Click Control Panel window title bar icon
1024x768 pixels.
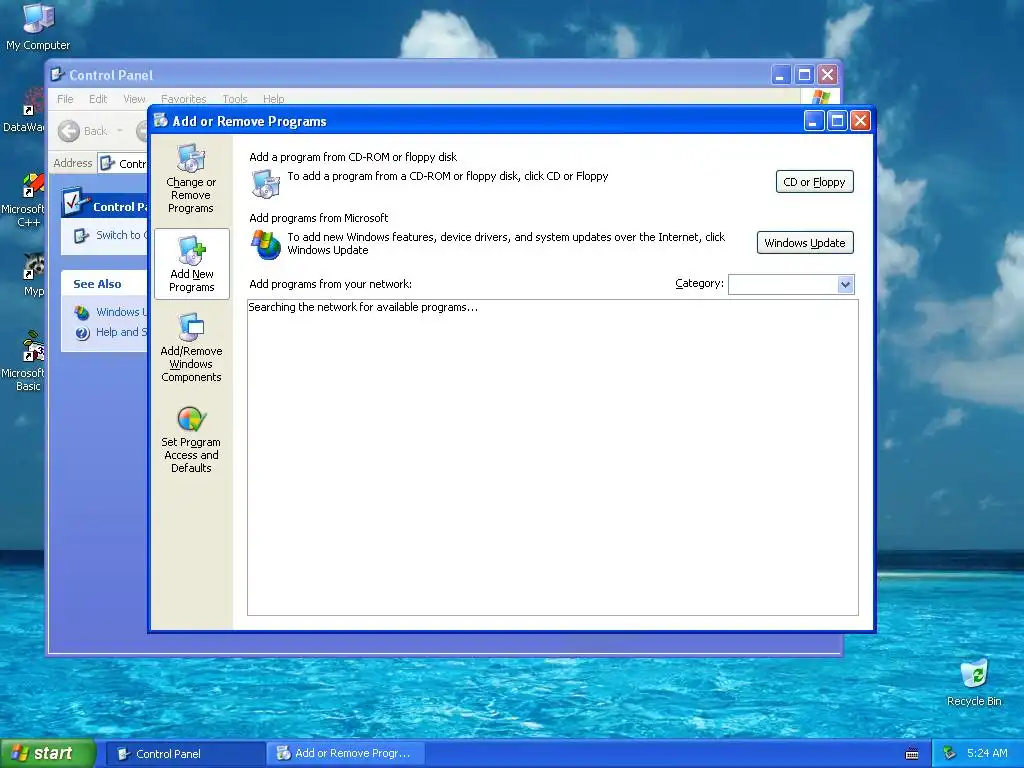[x=57, y=74]
